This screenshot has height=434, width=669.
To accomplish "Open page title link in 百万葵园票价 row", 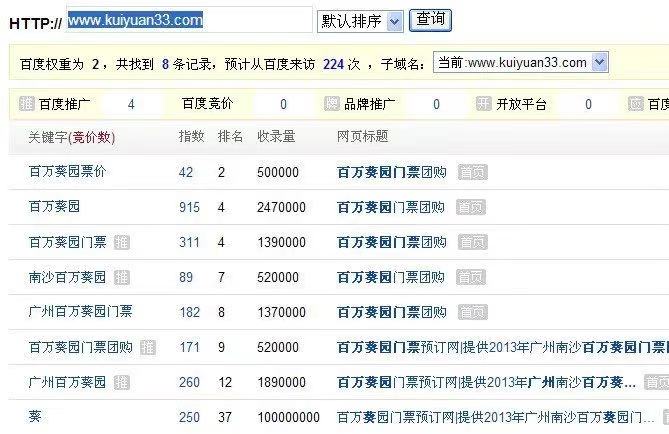I will tap(392, 172).
